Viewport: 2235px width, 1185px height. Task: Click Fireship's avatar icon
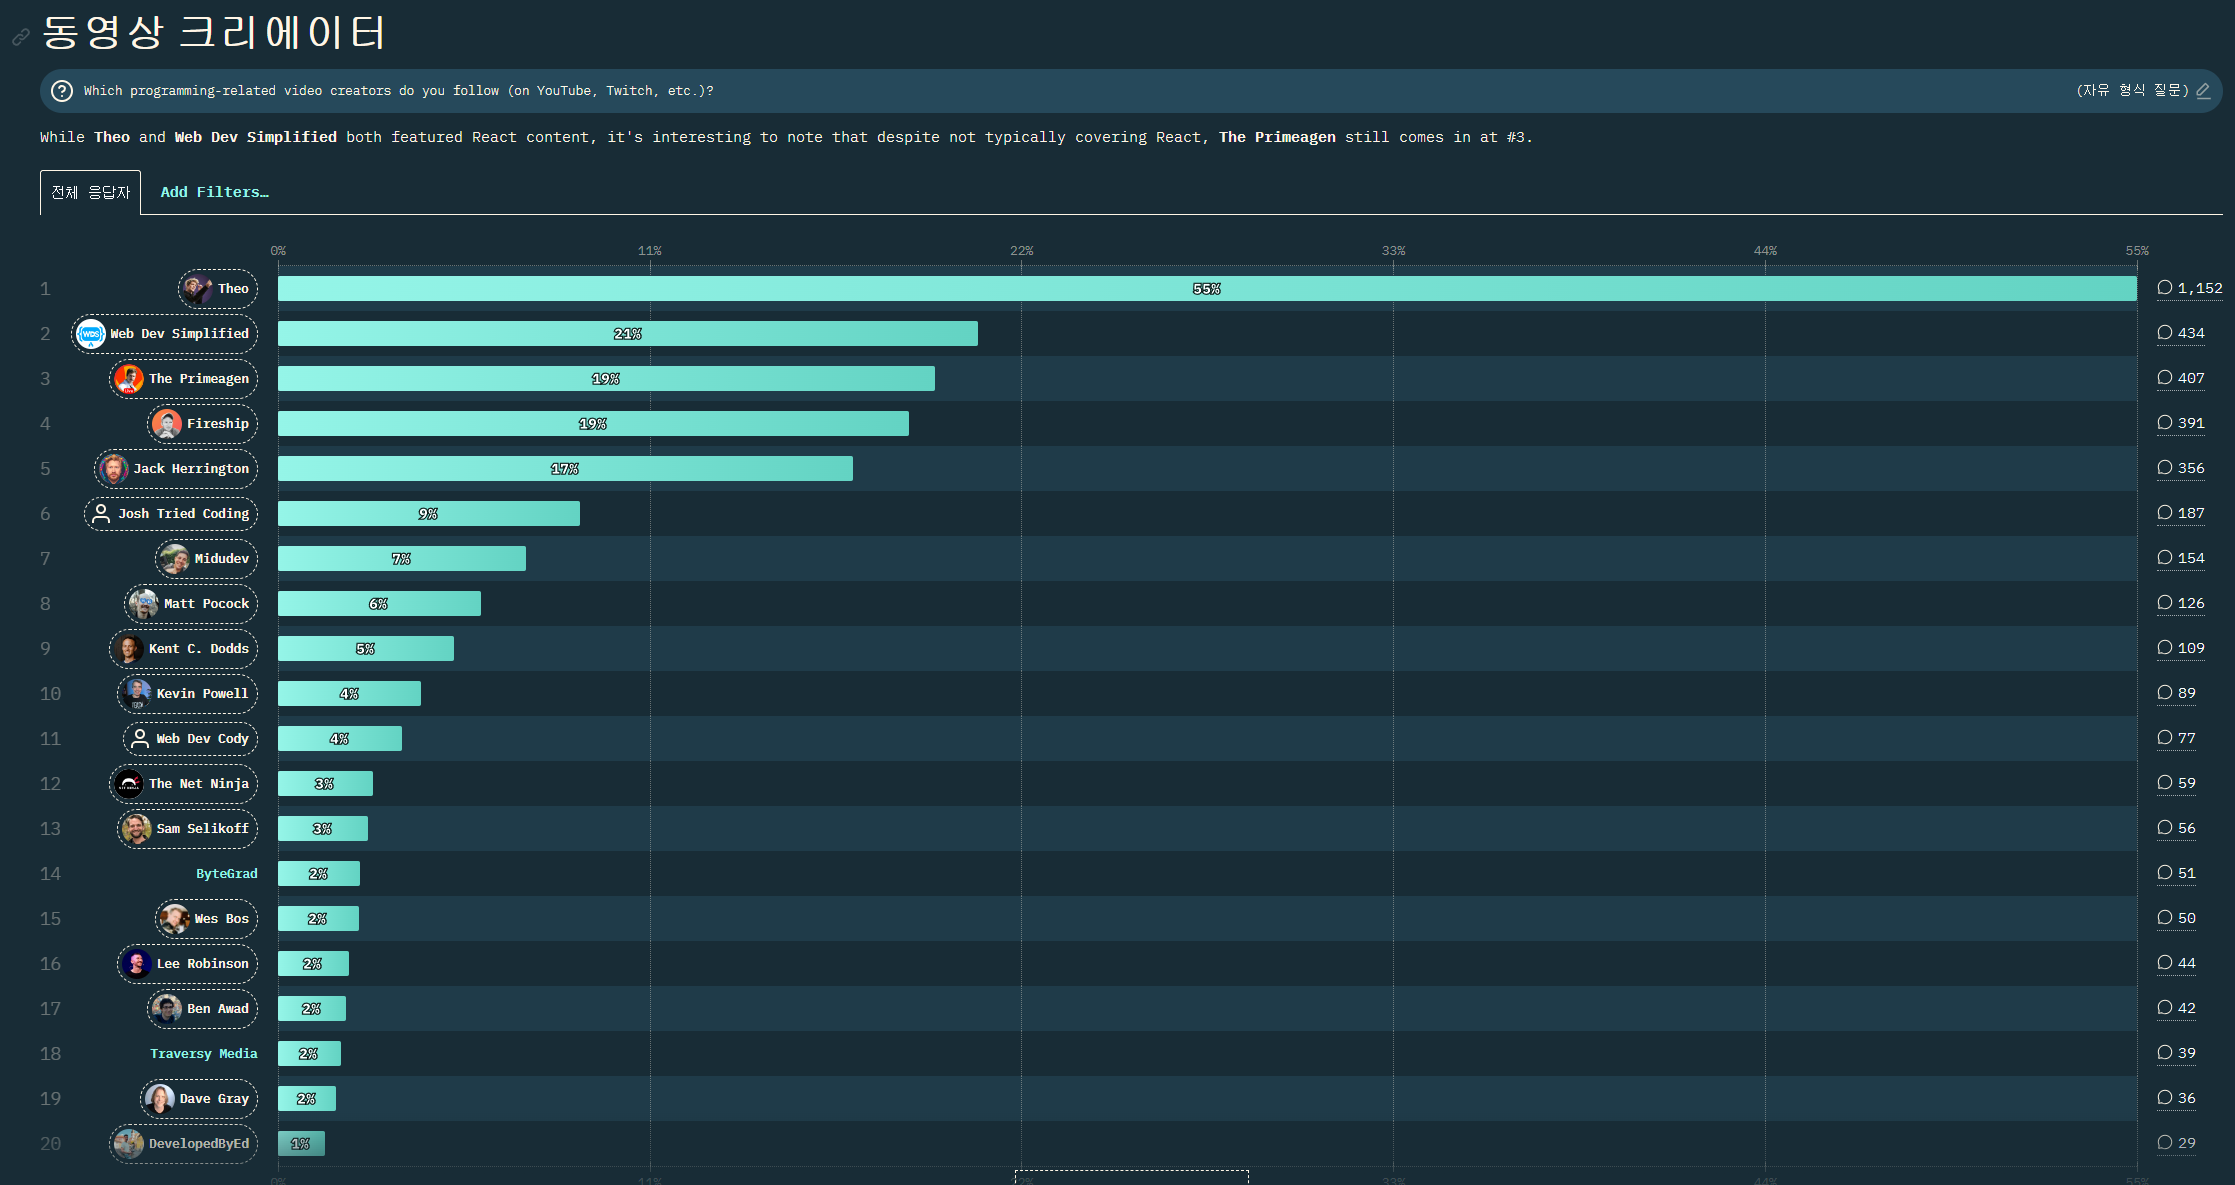click(167, 424)
